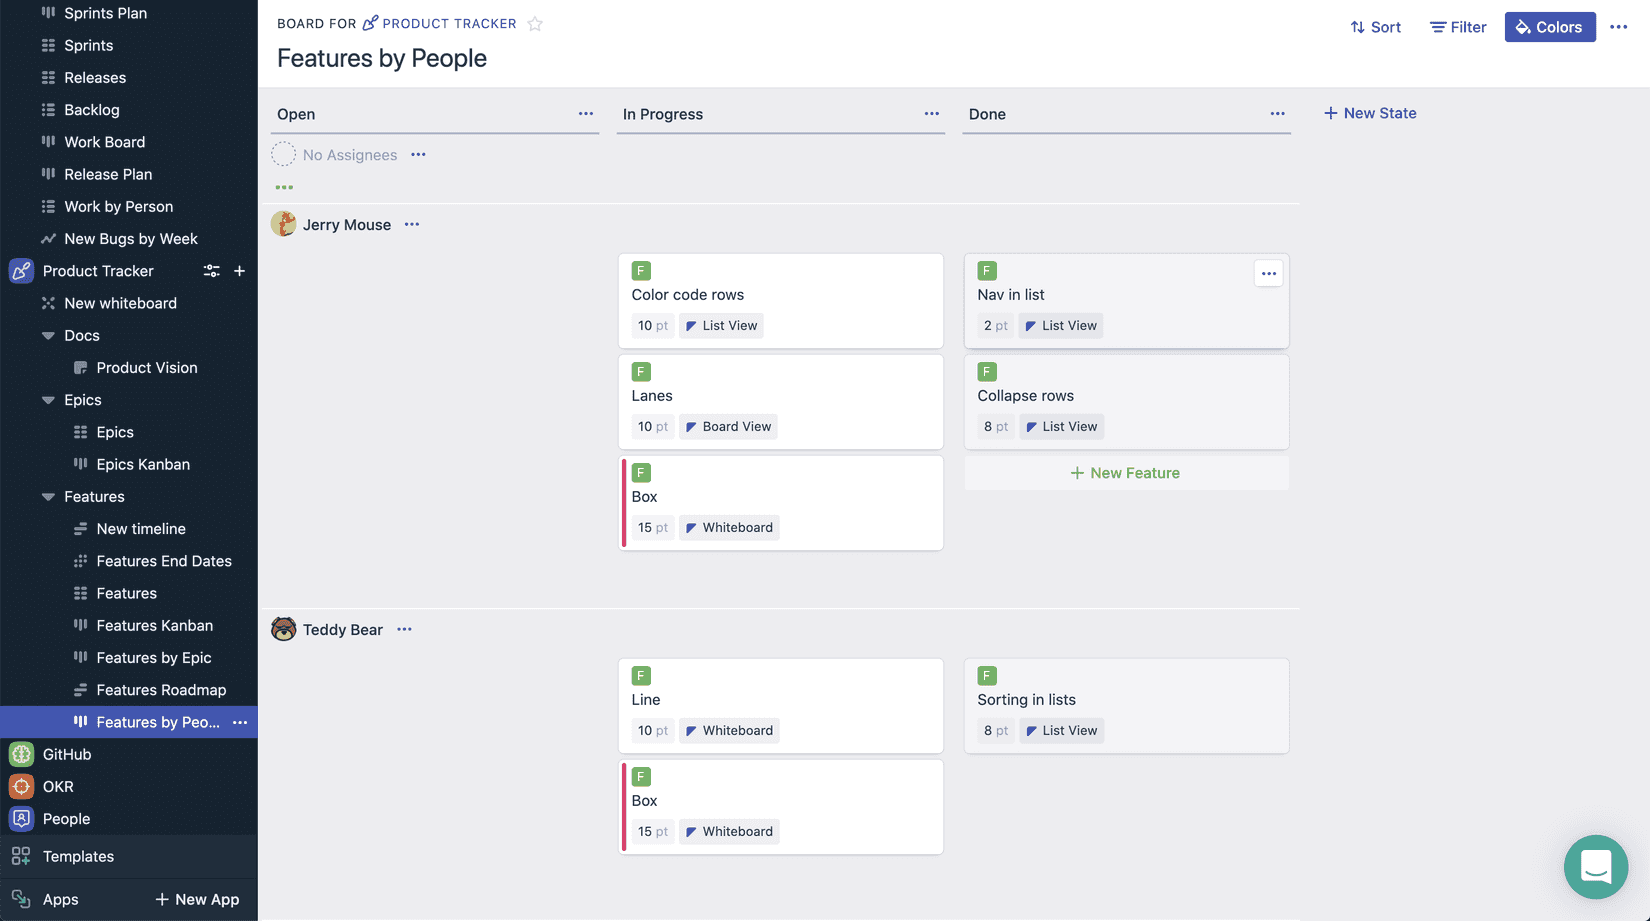Collapse the Features folder
The height and width of the screenshot is (921, 1650).
48,497
